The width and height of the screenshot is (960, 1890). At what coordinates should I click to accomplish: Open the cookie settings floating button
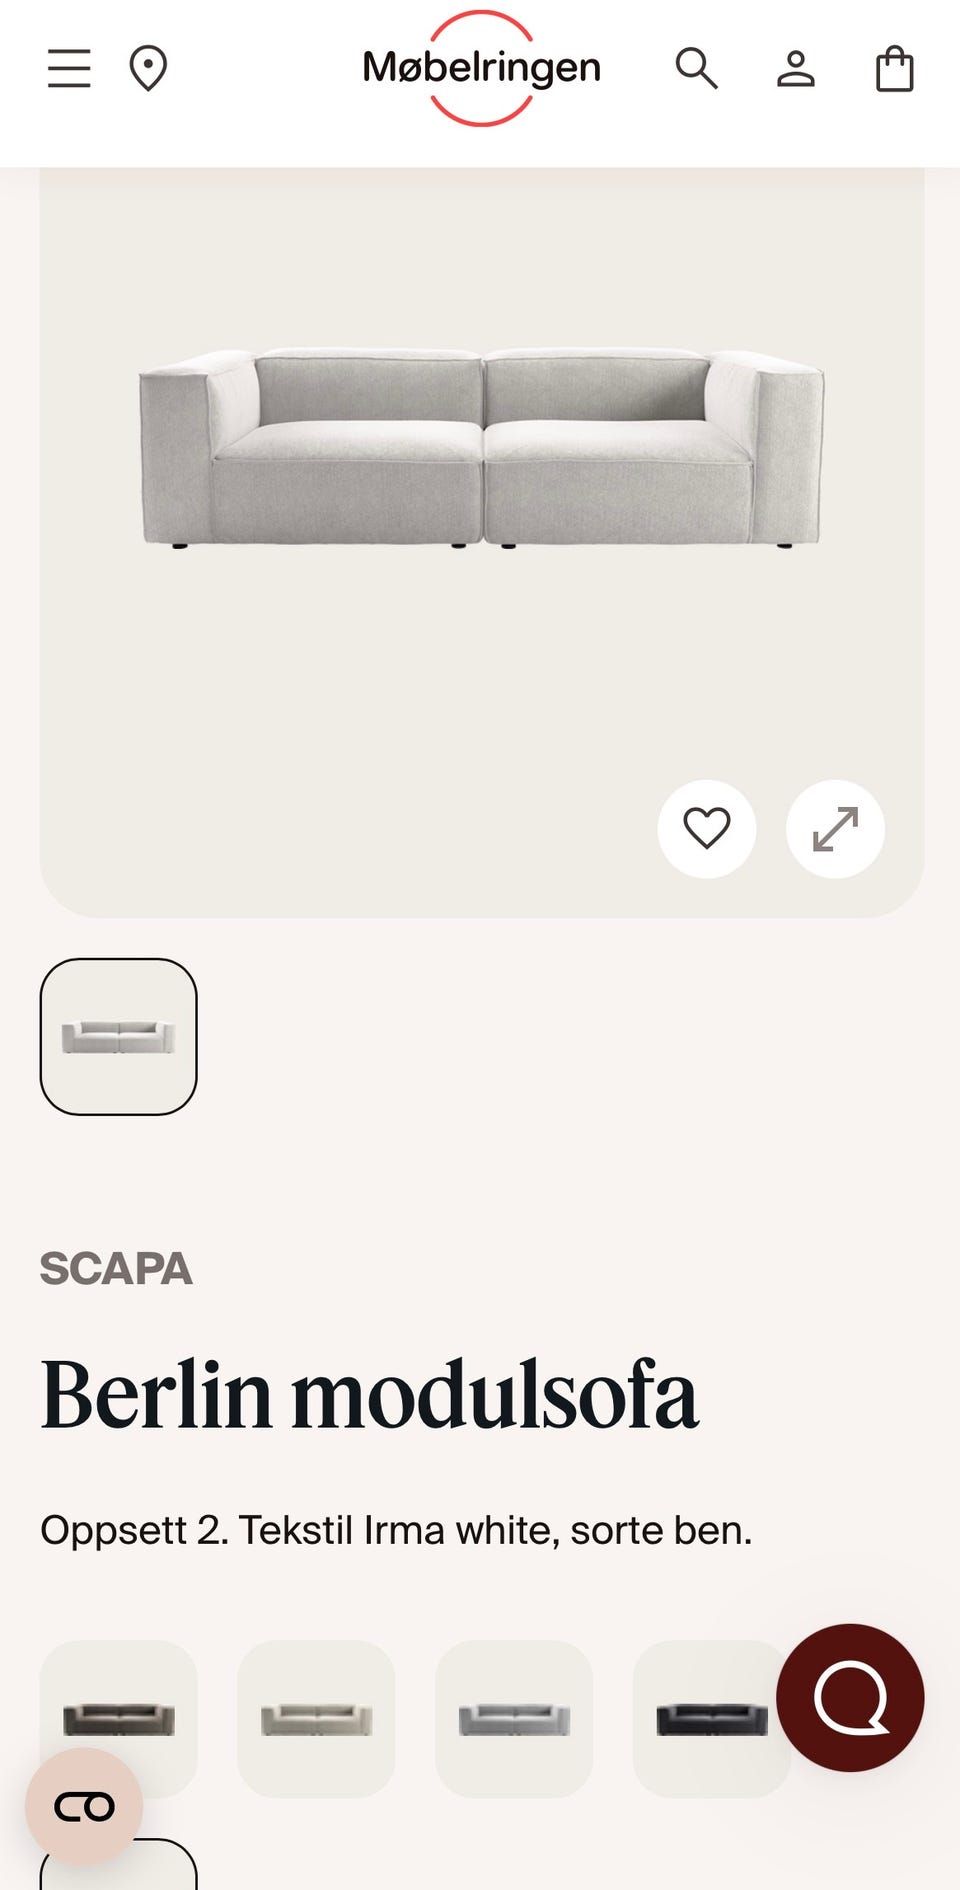tap(84, 1807)
